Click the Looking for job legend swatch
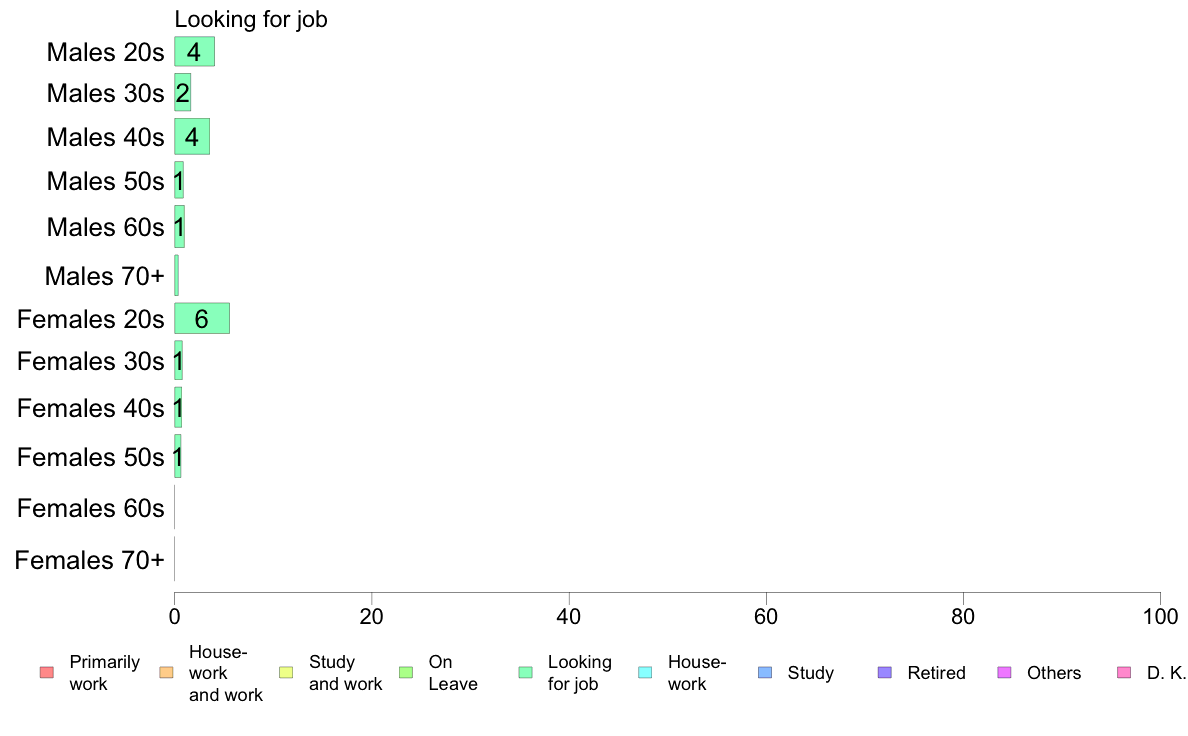The height and width of the screenshot is (736, 1188). point(526,672)
